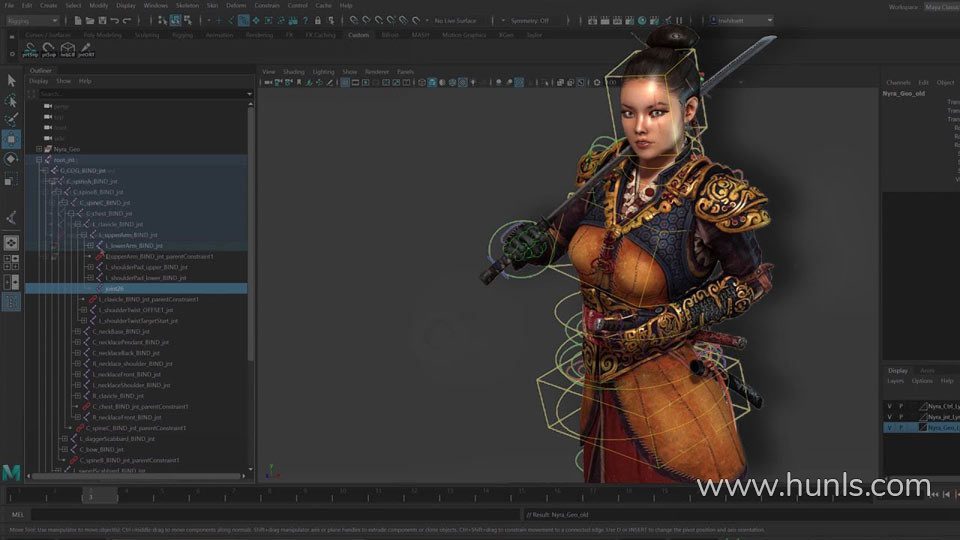This screenshot has height=540, width=960.
Task: Click into the MEL command line input
Action: (275, 515)
